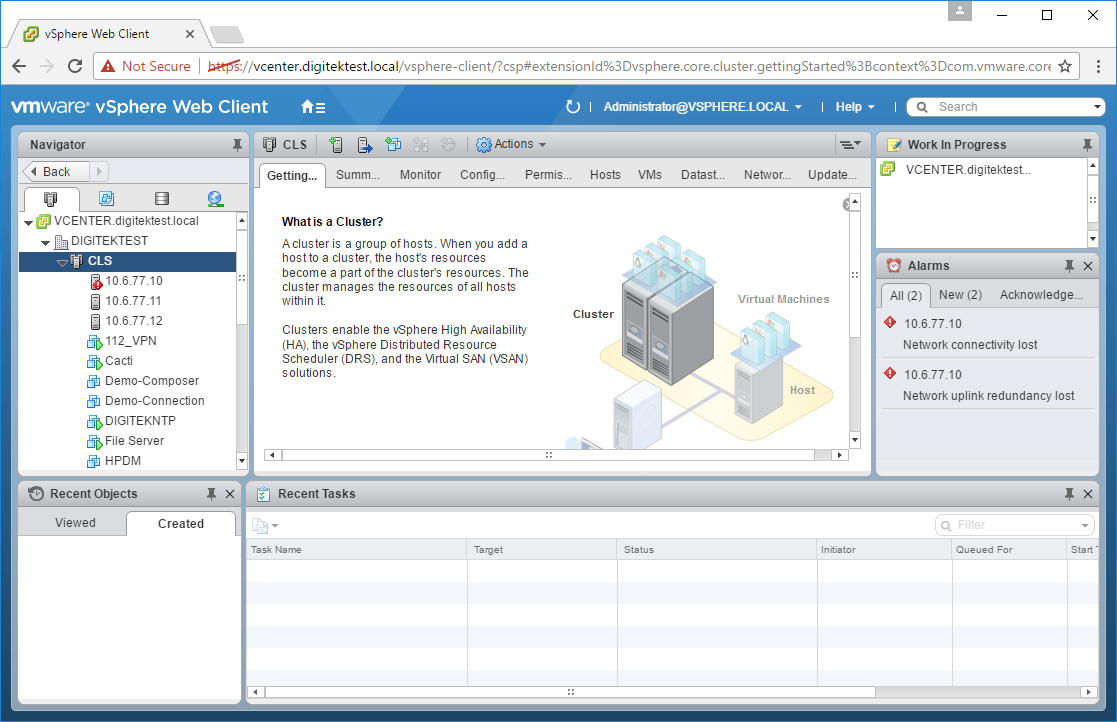The image size is (1117, 722).
Task: Click the New Resource Pool toolbar icon
Action: [x=421, y=145]
